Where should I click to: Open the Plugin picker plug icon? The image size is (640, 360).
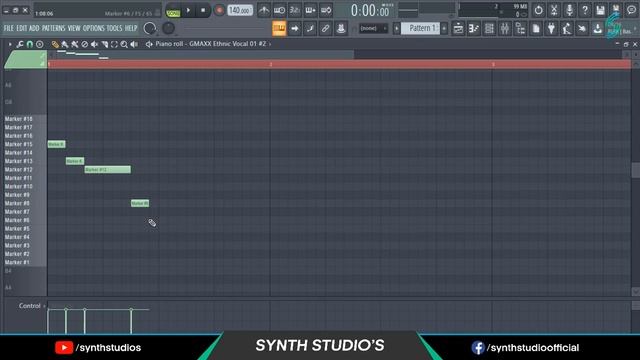pos(551,29)
